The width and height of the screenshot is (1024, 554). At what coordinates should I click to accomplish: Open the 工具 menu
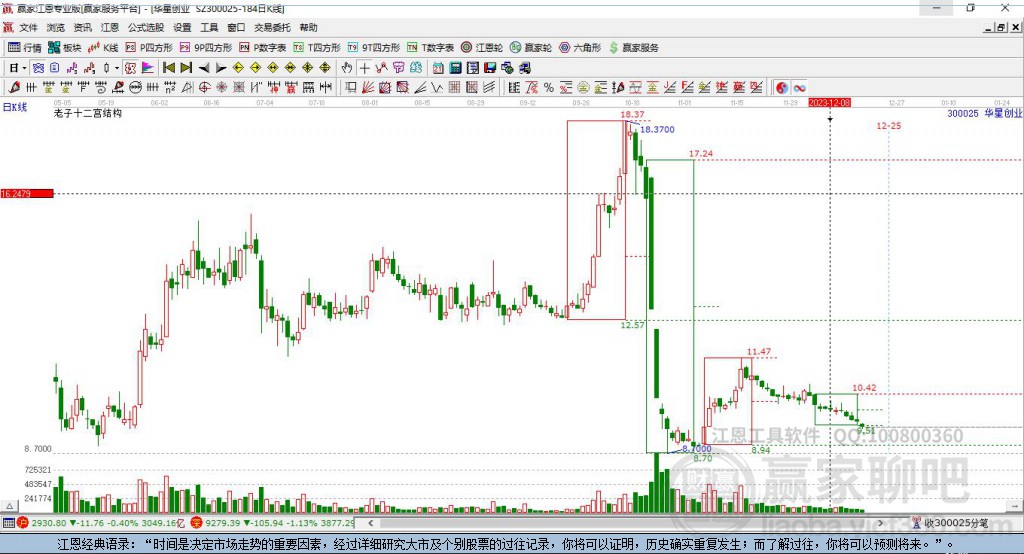pyautogui.click(x=209, y=27)
